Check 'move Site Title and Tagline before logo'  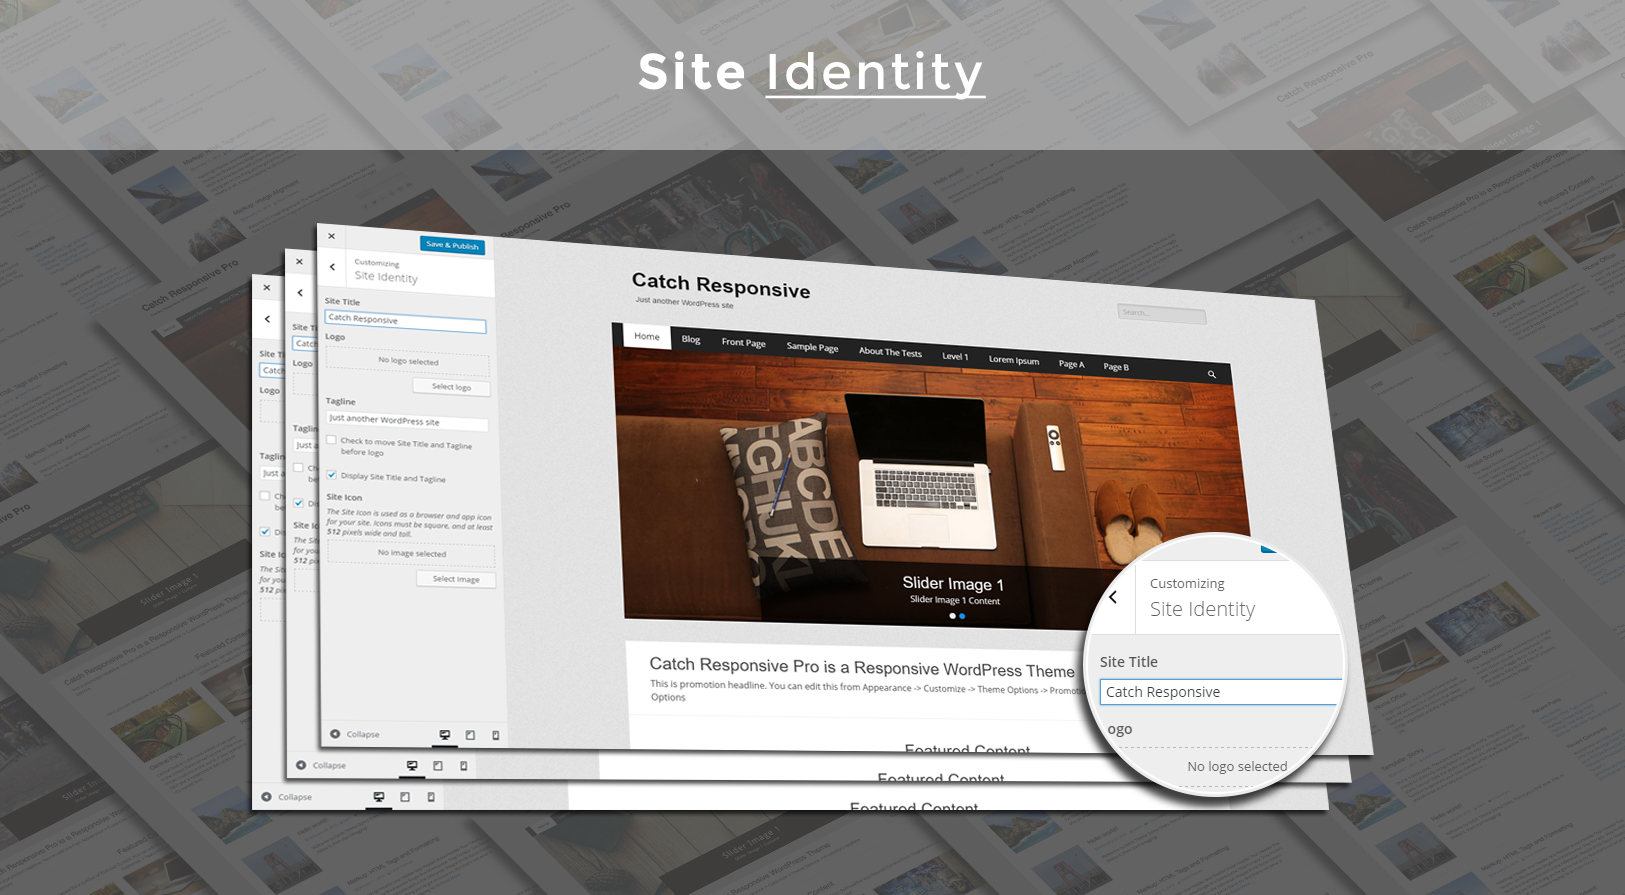pyautogui.click(x=331, y=440)
